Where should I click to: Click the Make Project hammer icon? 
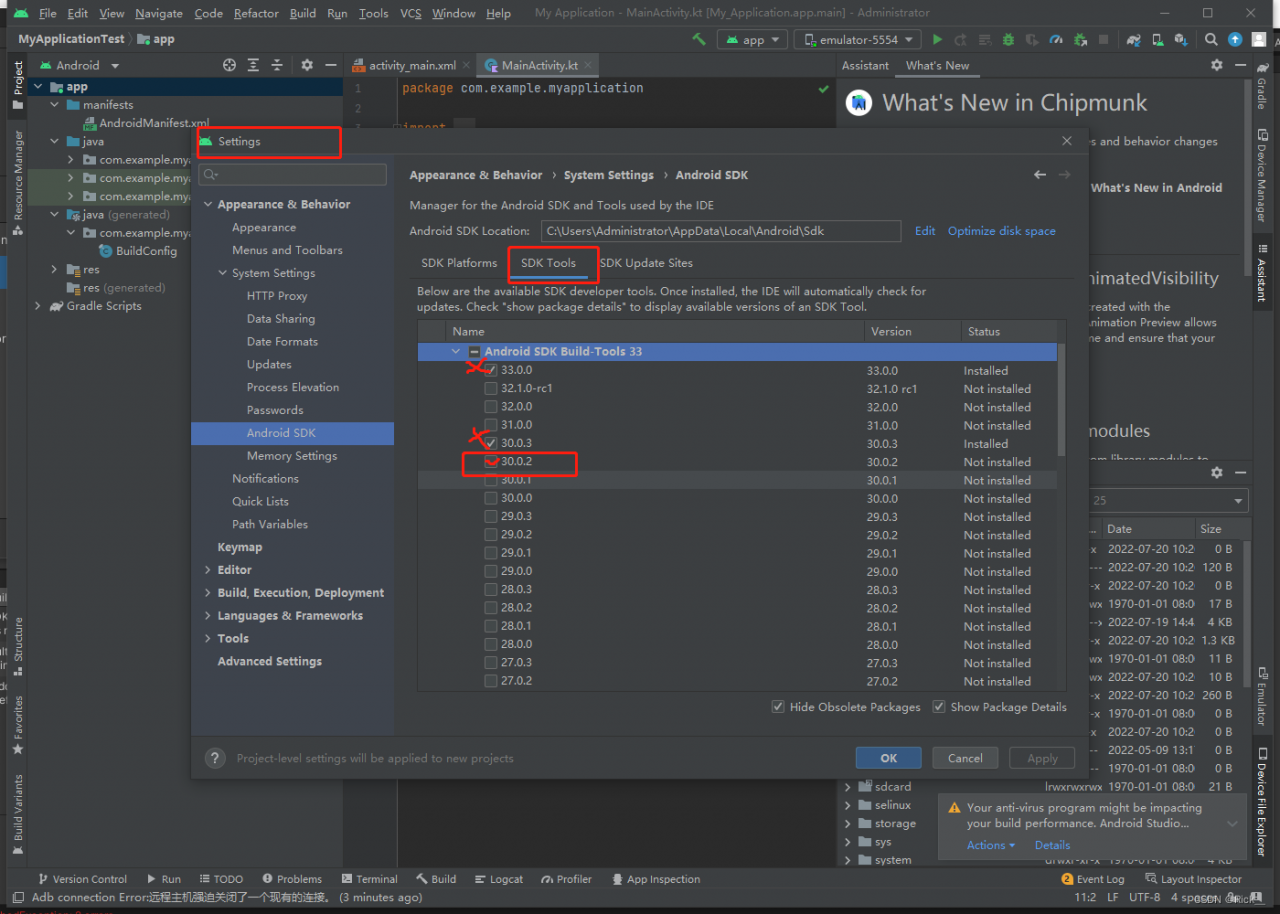699,39
